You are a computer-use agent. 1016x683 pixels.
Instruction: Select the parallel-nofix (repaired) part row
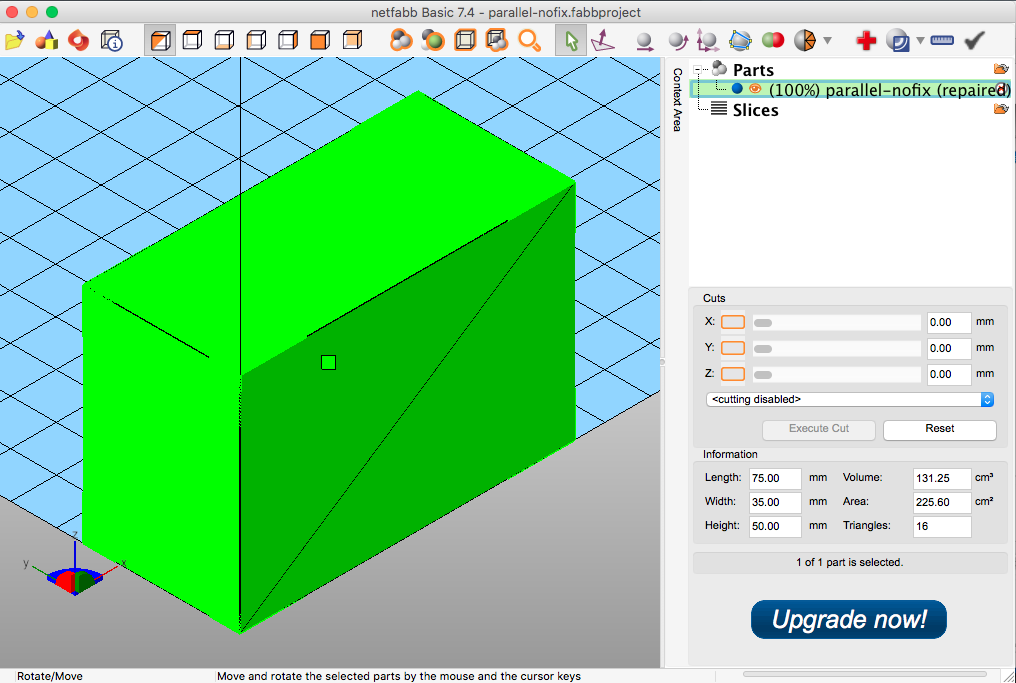coord(851,89)
